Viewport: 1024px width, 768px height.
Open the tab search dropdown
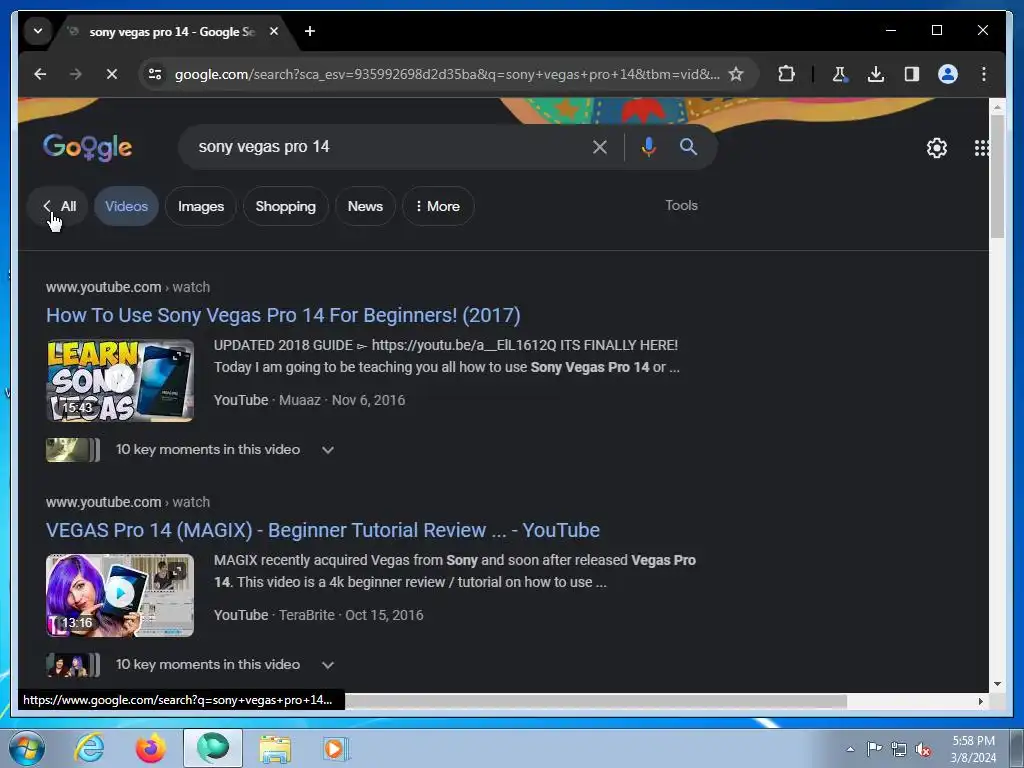(x=38, y=31)
